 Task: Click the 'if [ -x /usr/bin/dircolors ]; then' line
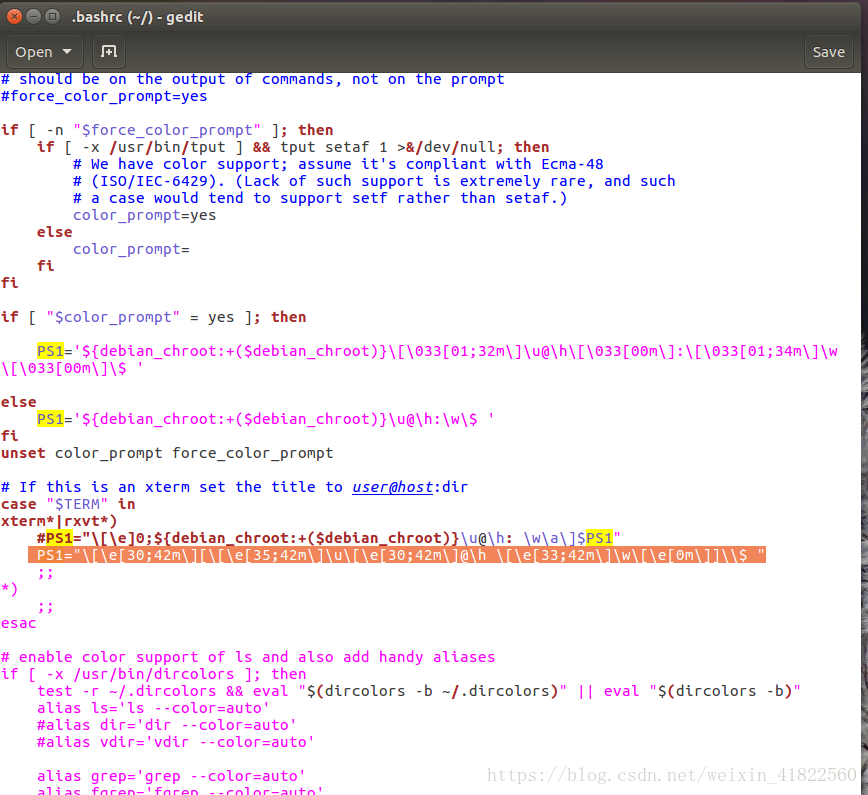pos(154,674)
